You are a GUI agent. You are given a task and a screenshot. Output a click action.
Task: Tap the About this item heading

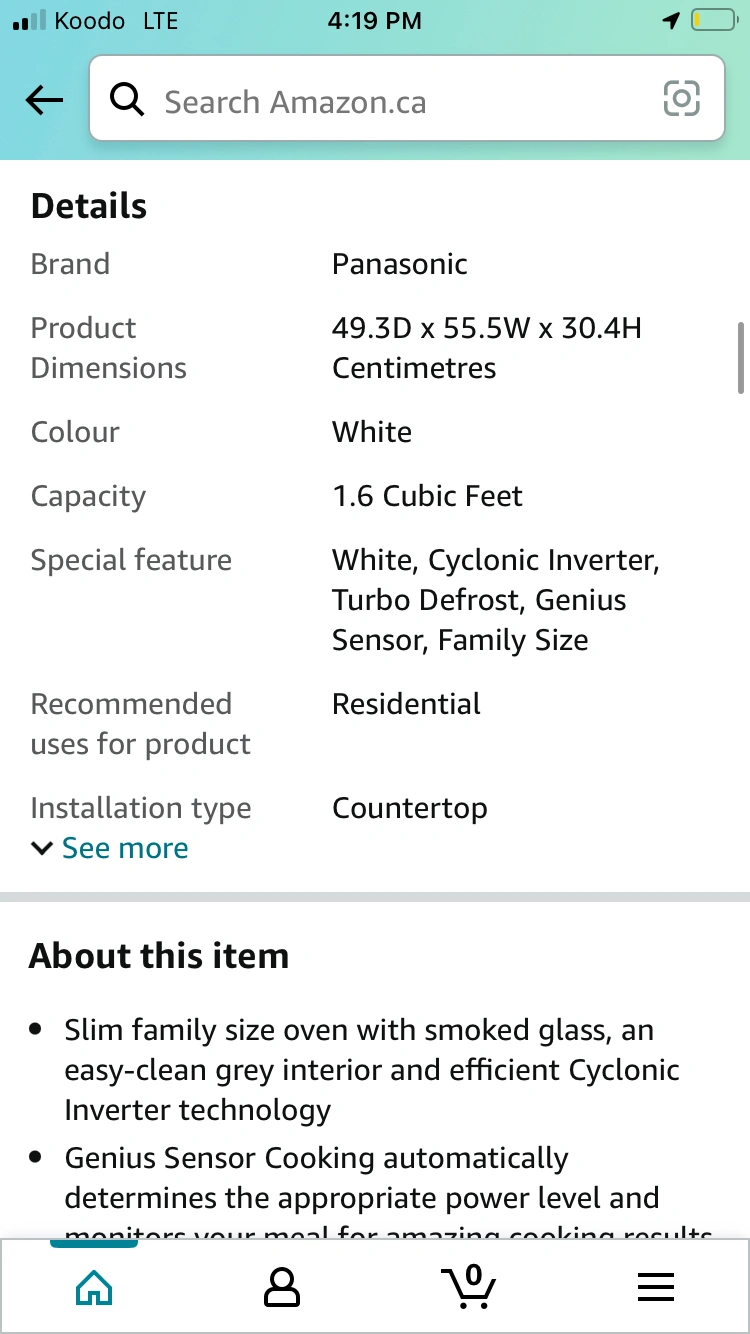click(159, 956)
